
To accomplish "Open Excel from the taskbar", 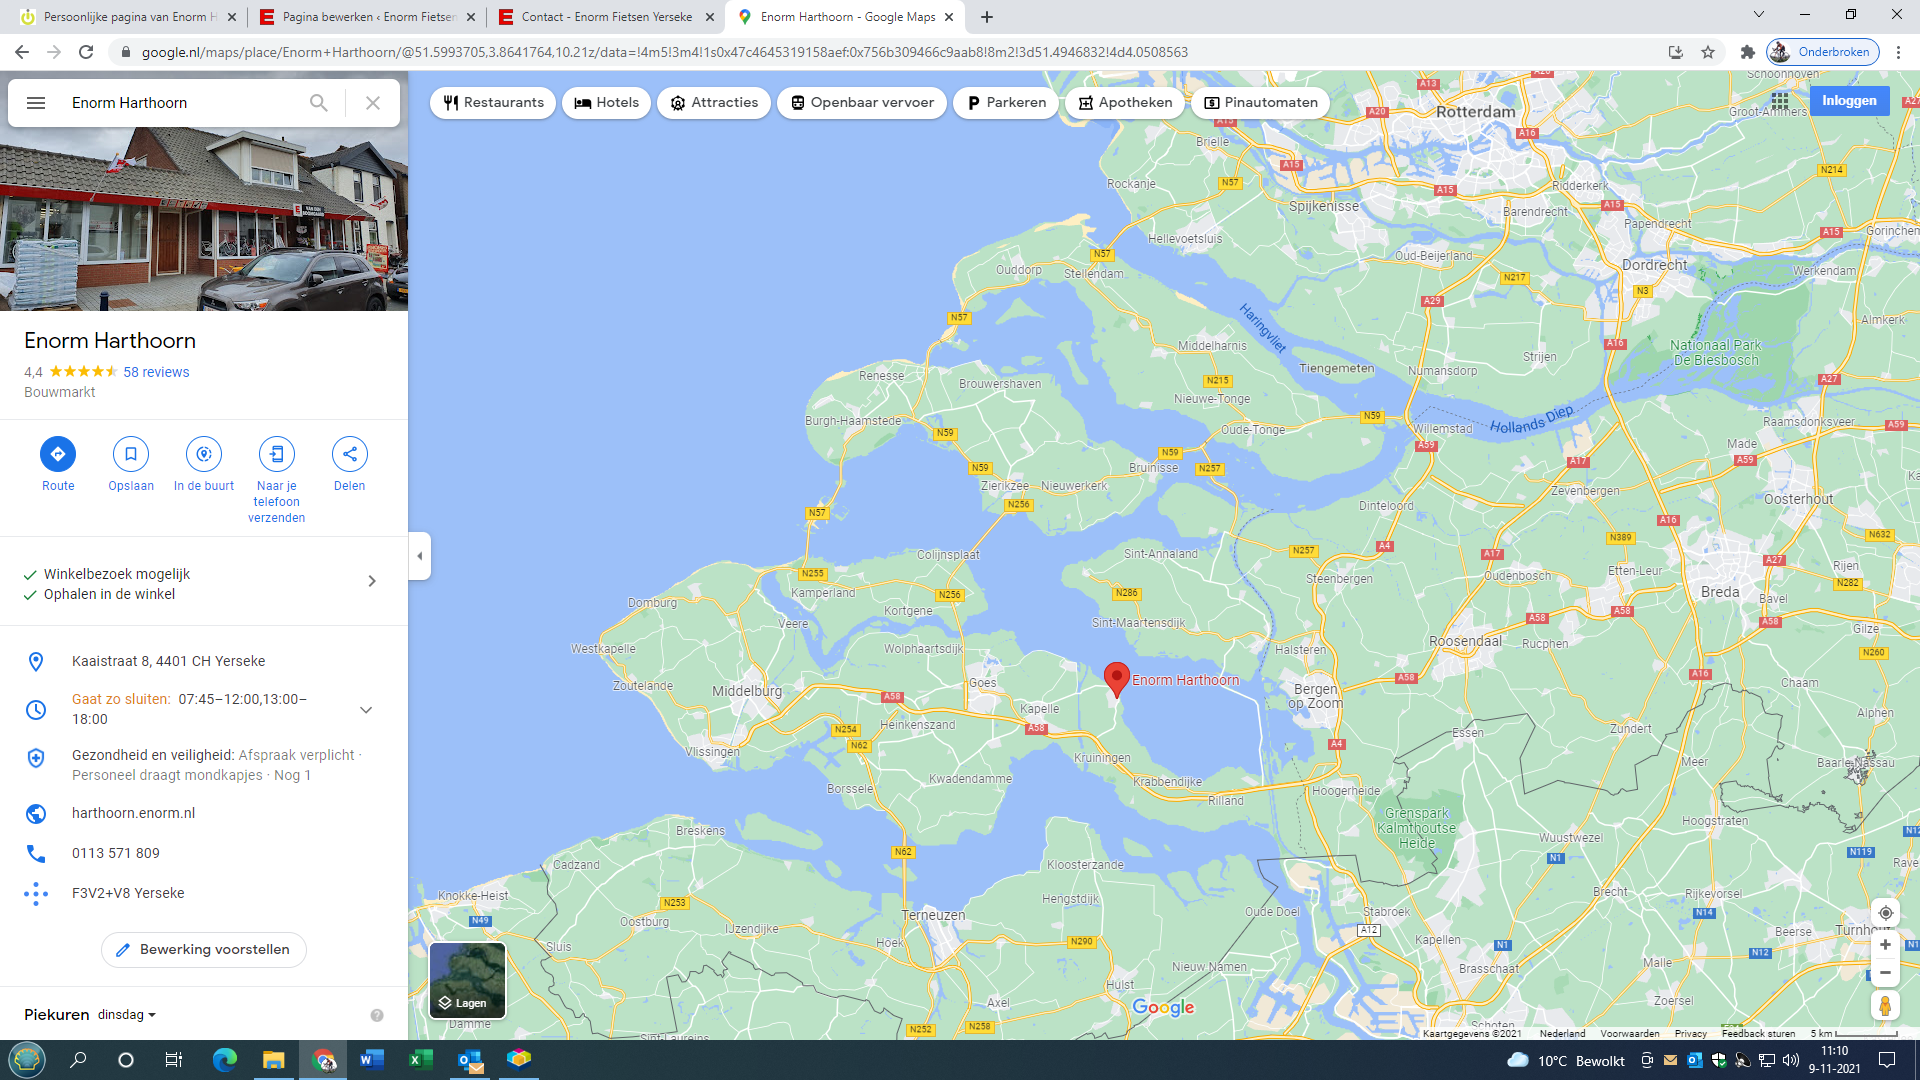I will click(x=420, y=1060).
